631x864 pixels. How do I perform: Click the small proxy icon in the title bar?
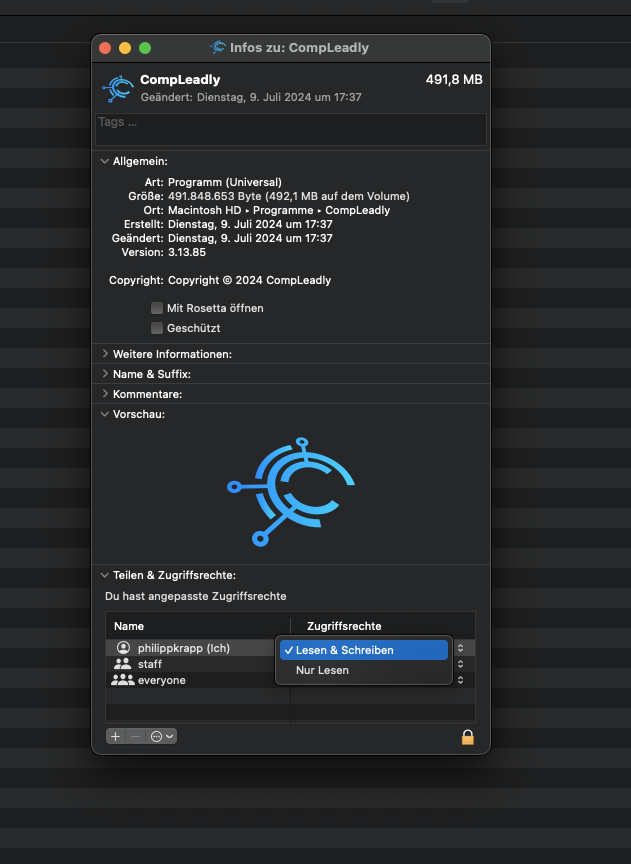pos(217,47)
